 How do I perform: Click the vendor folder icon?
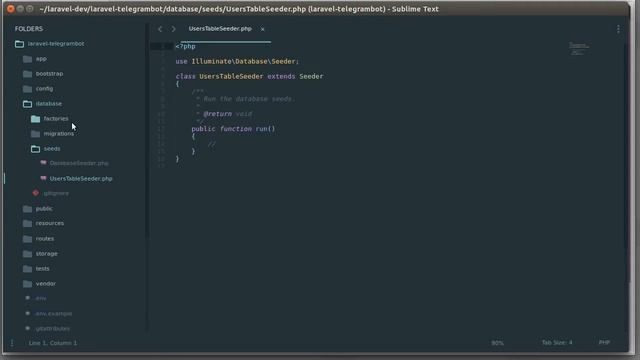pos(27,283)
